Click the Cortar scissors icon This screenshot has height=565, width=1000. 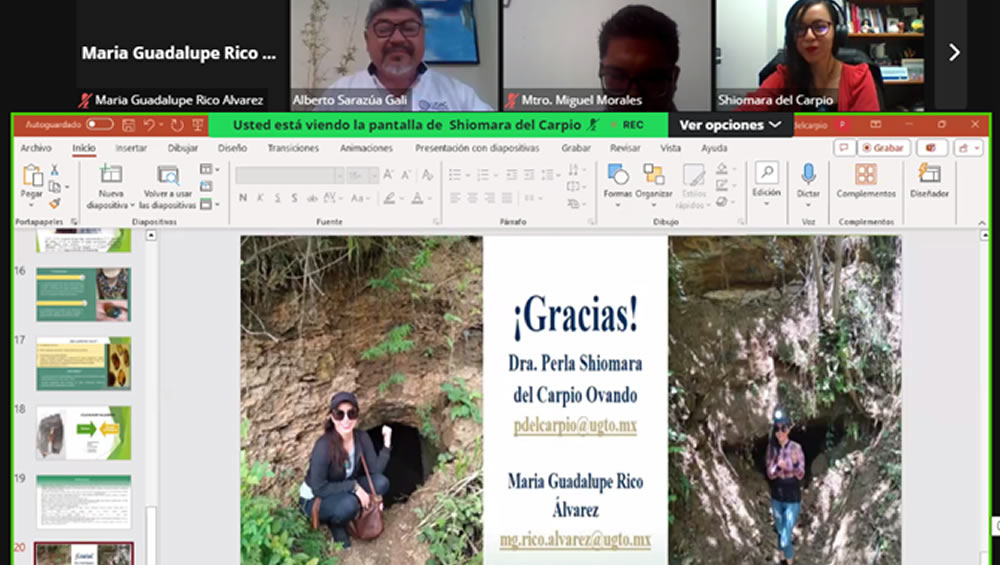pos(55,170)
